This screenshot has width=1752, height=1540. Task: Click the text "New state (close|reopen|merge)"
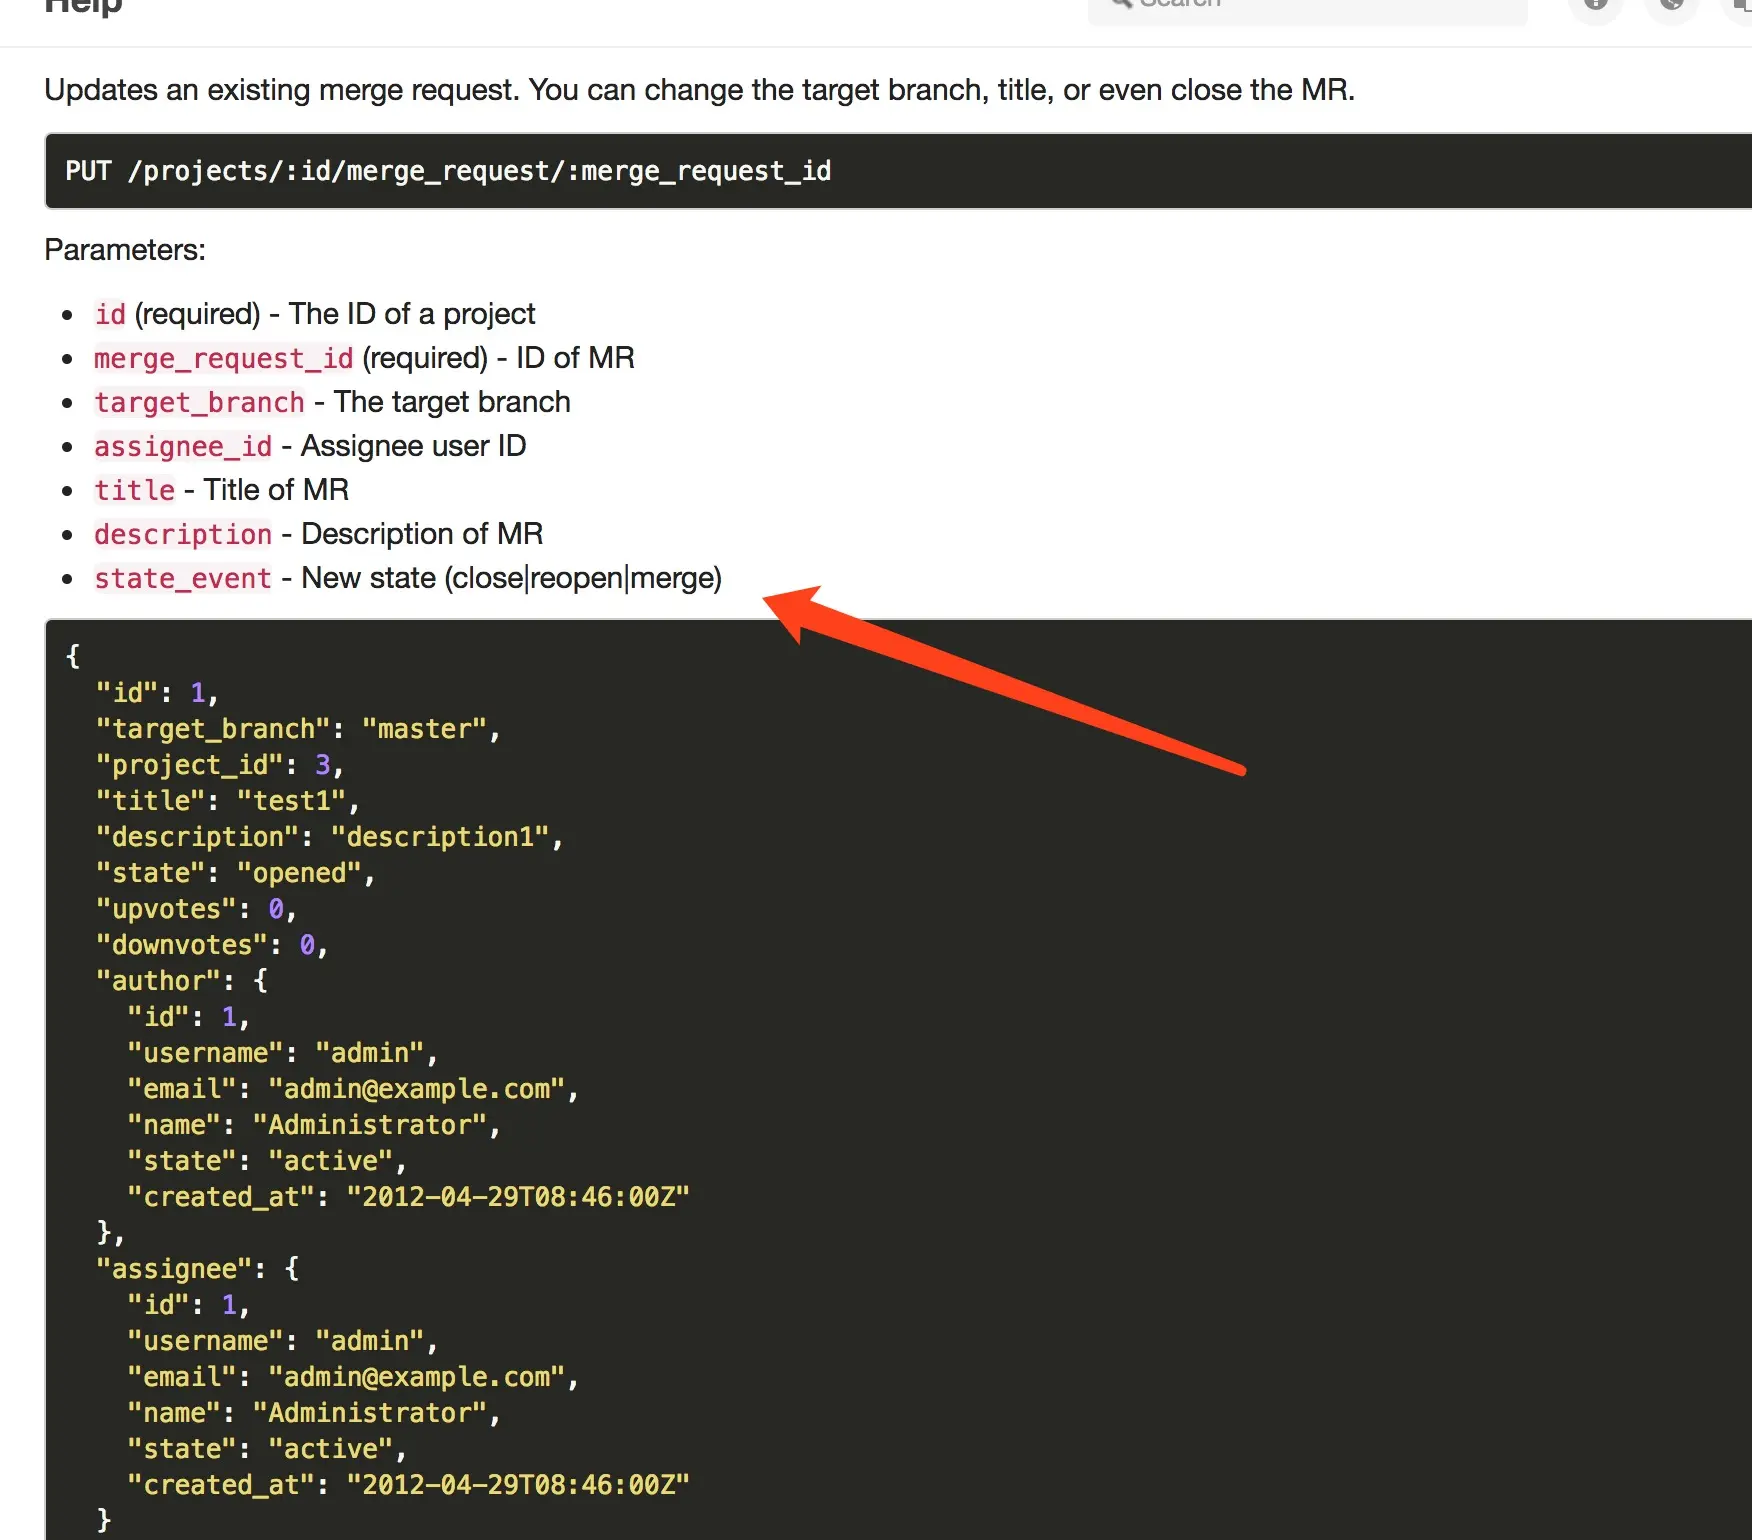(x=512, y=578)
